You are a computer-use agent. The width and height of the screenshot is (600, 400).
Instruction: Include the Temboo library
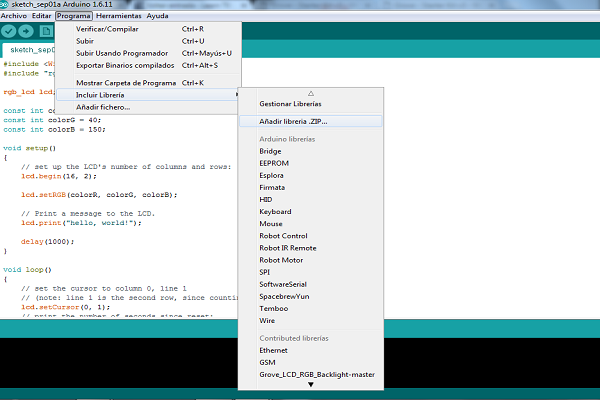(311, 309)
